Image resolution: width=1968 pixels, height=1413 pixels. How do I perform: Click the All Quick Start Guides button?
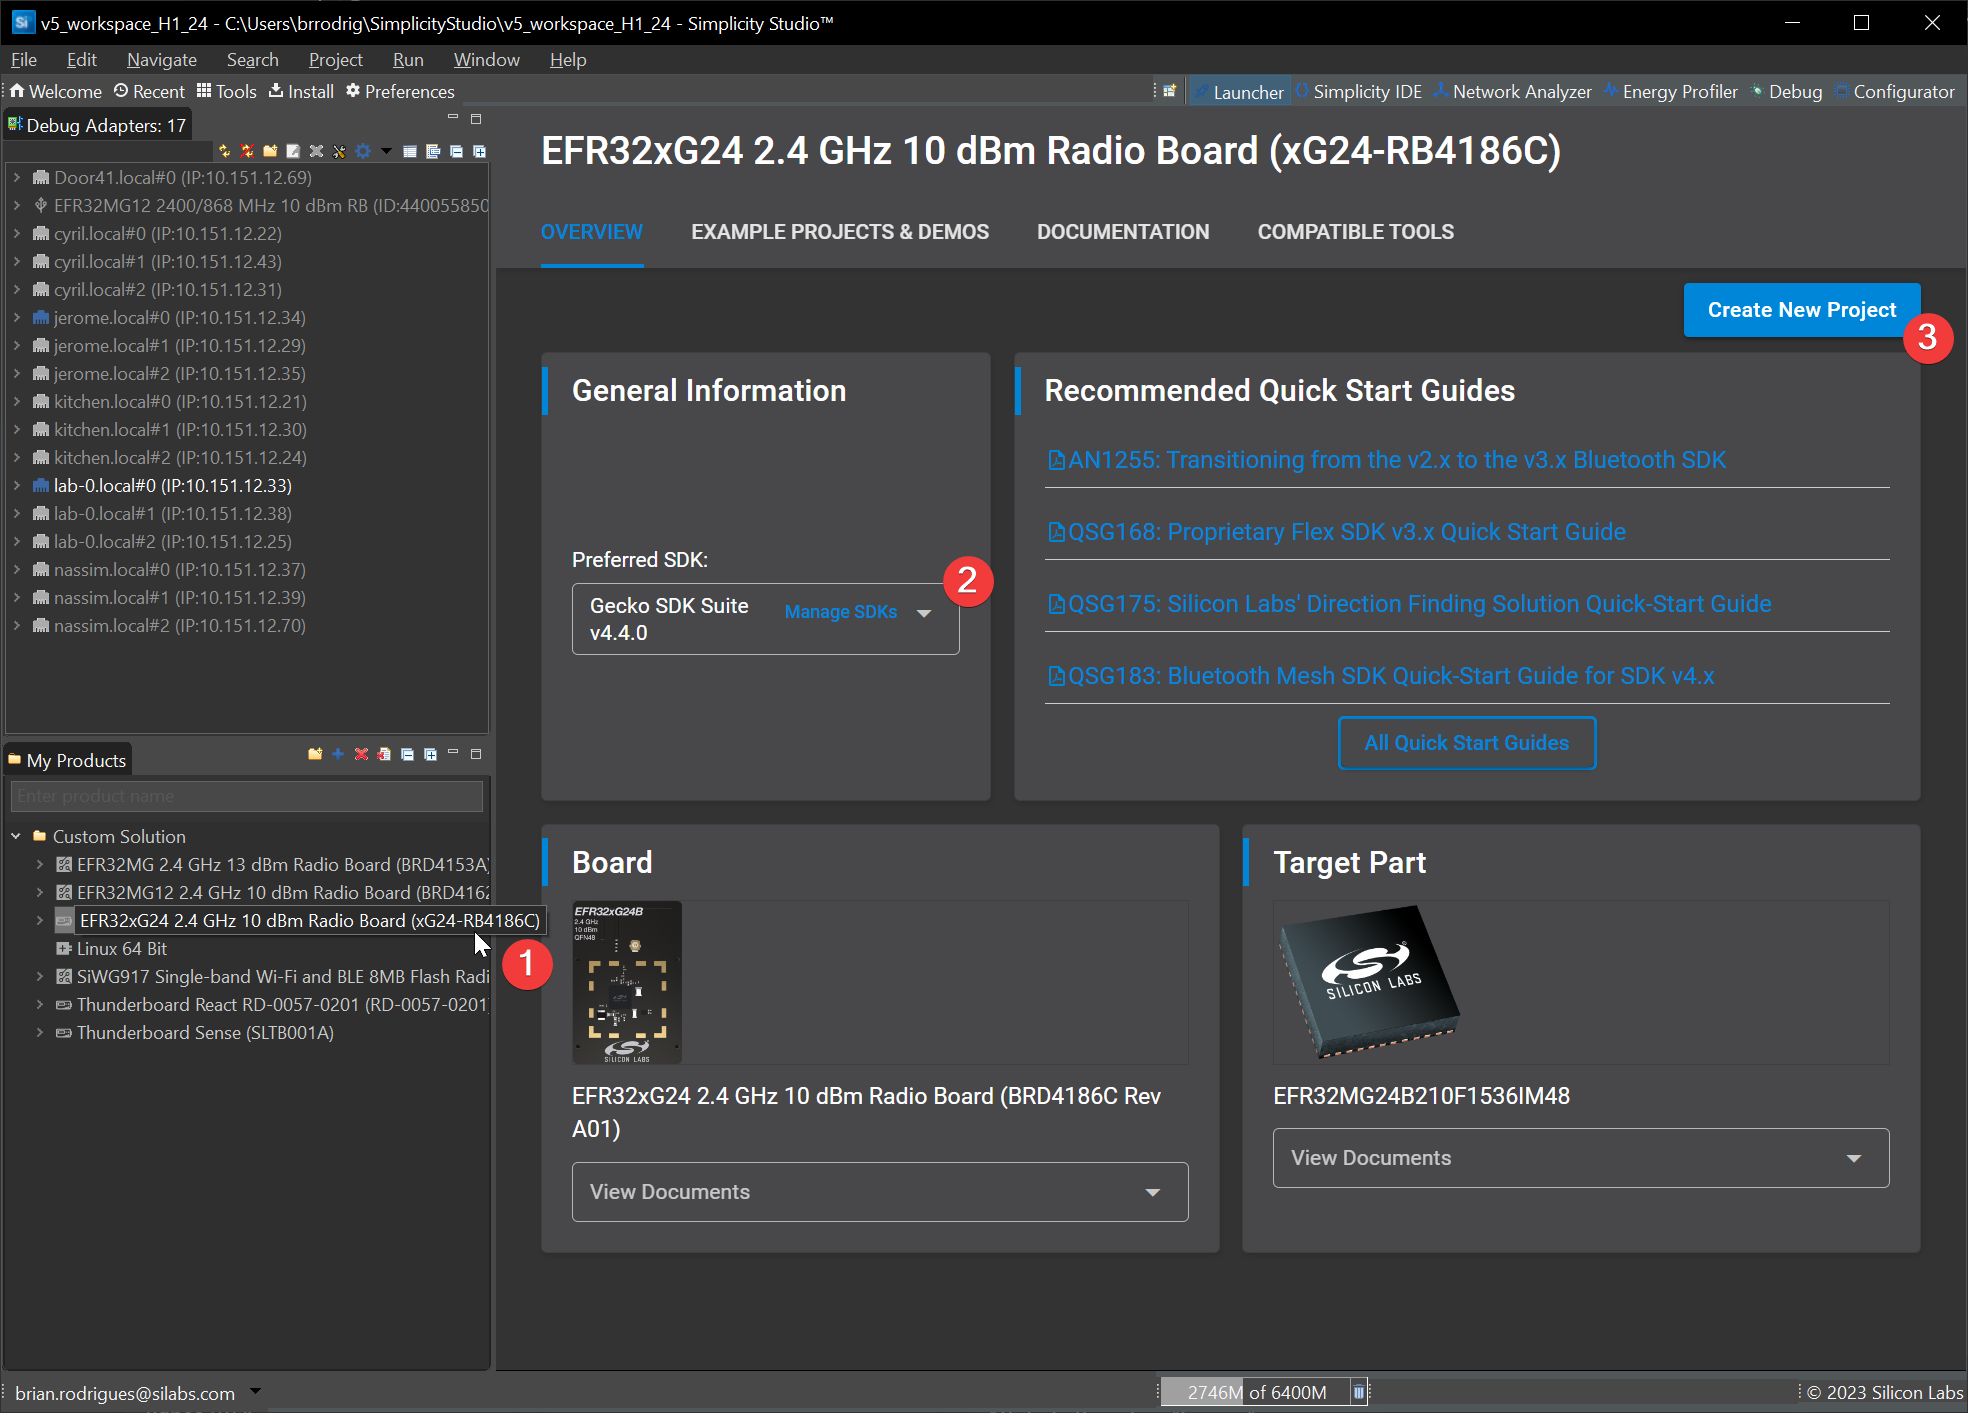[x=1467, y=743]
